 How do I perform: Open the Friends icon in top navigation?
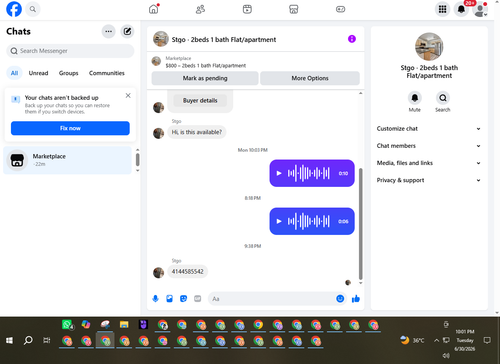[200, 9]
